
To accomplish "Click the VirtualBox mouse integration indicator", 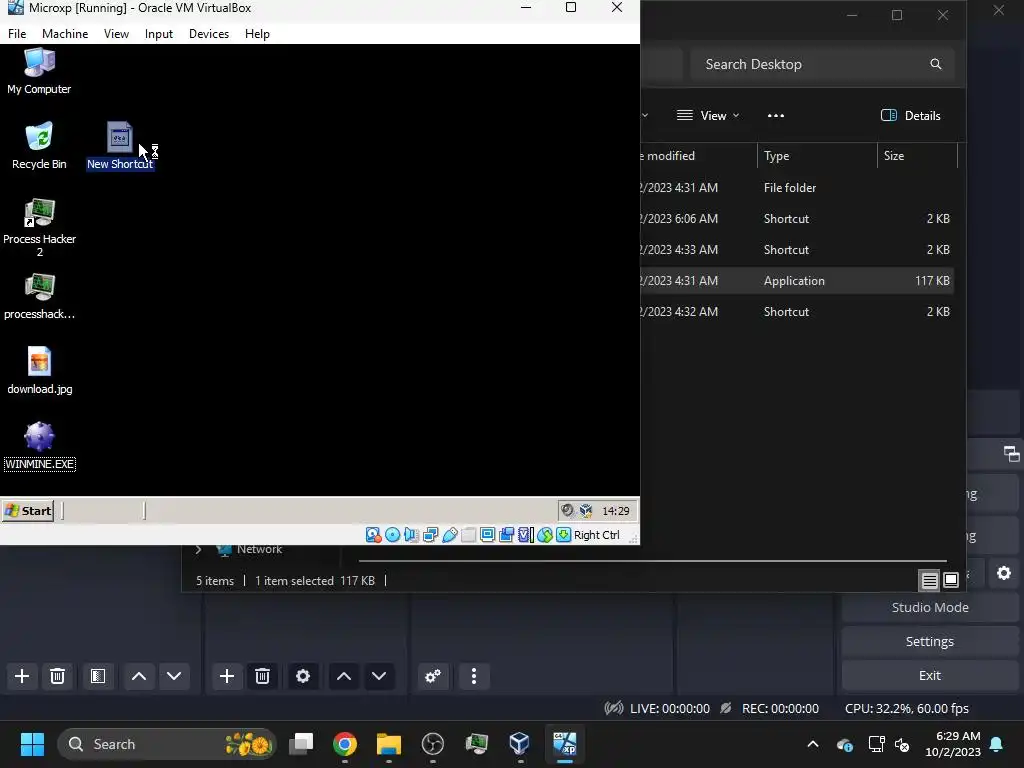I will (545, 535).
